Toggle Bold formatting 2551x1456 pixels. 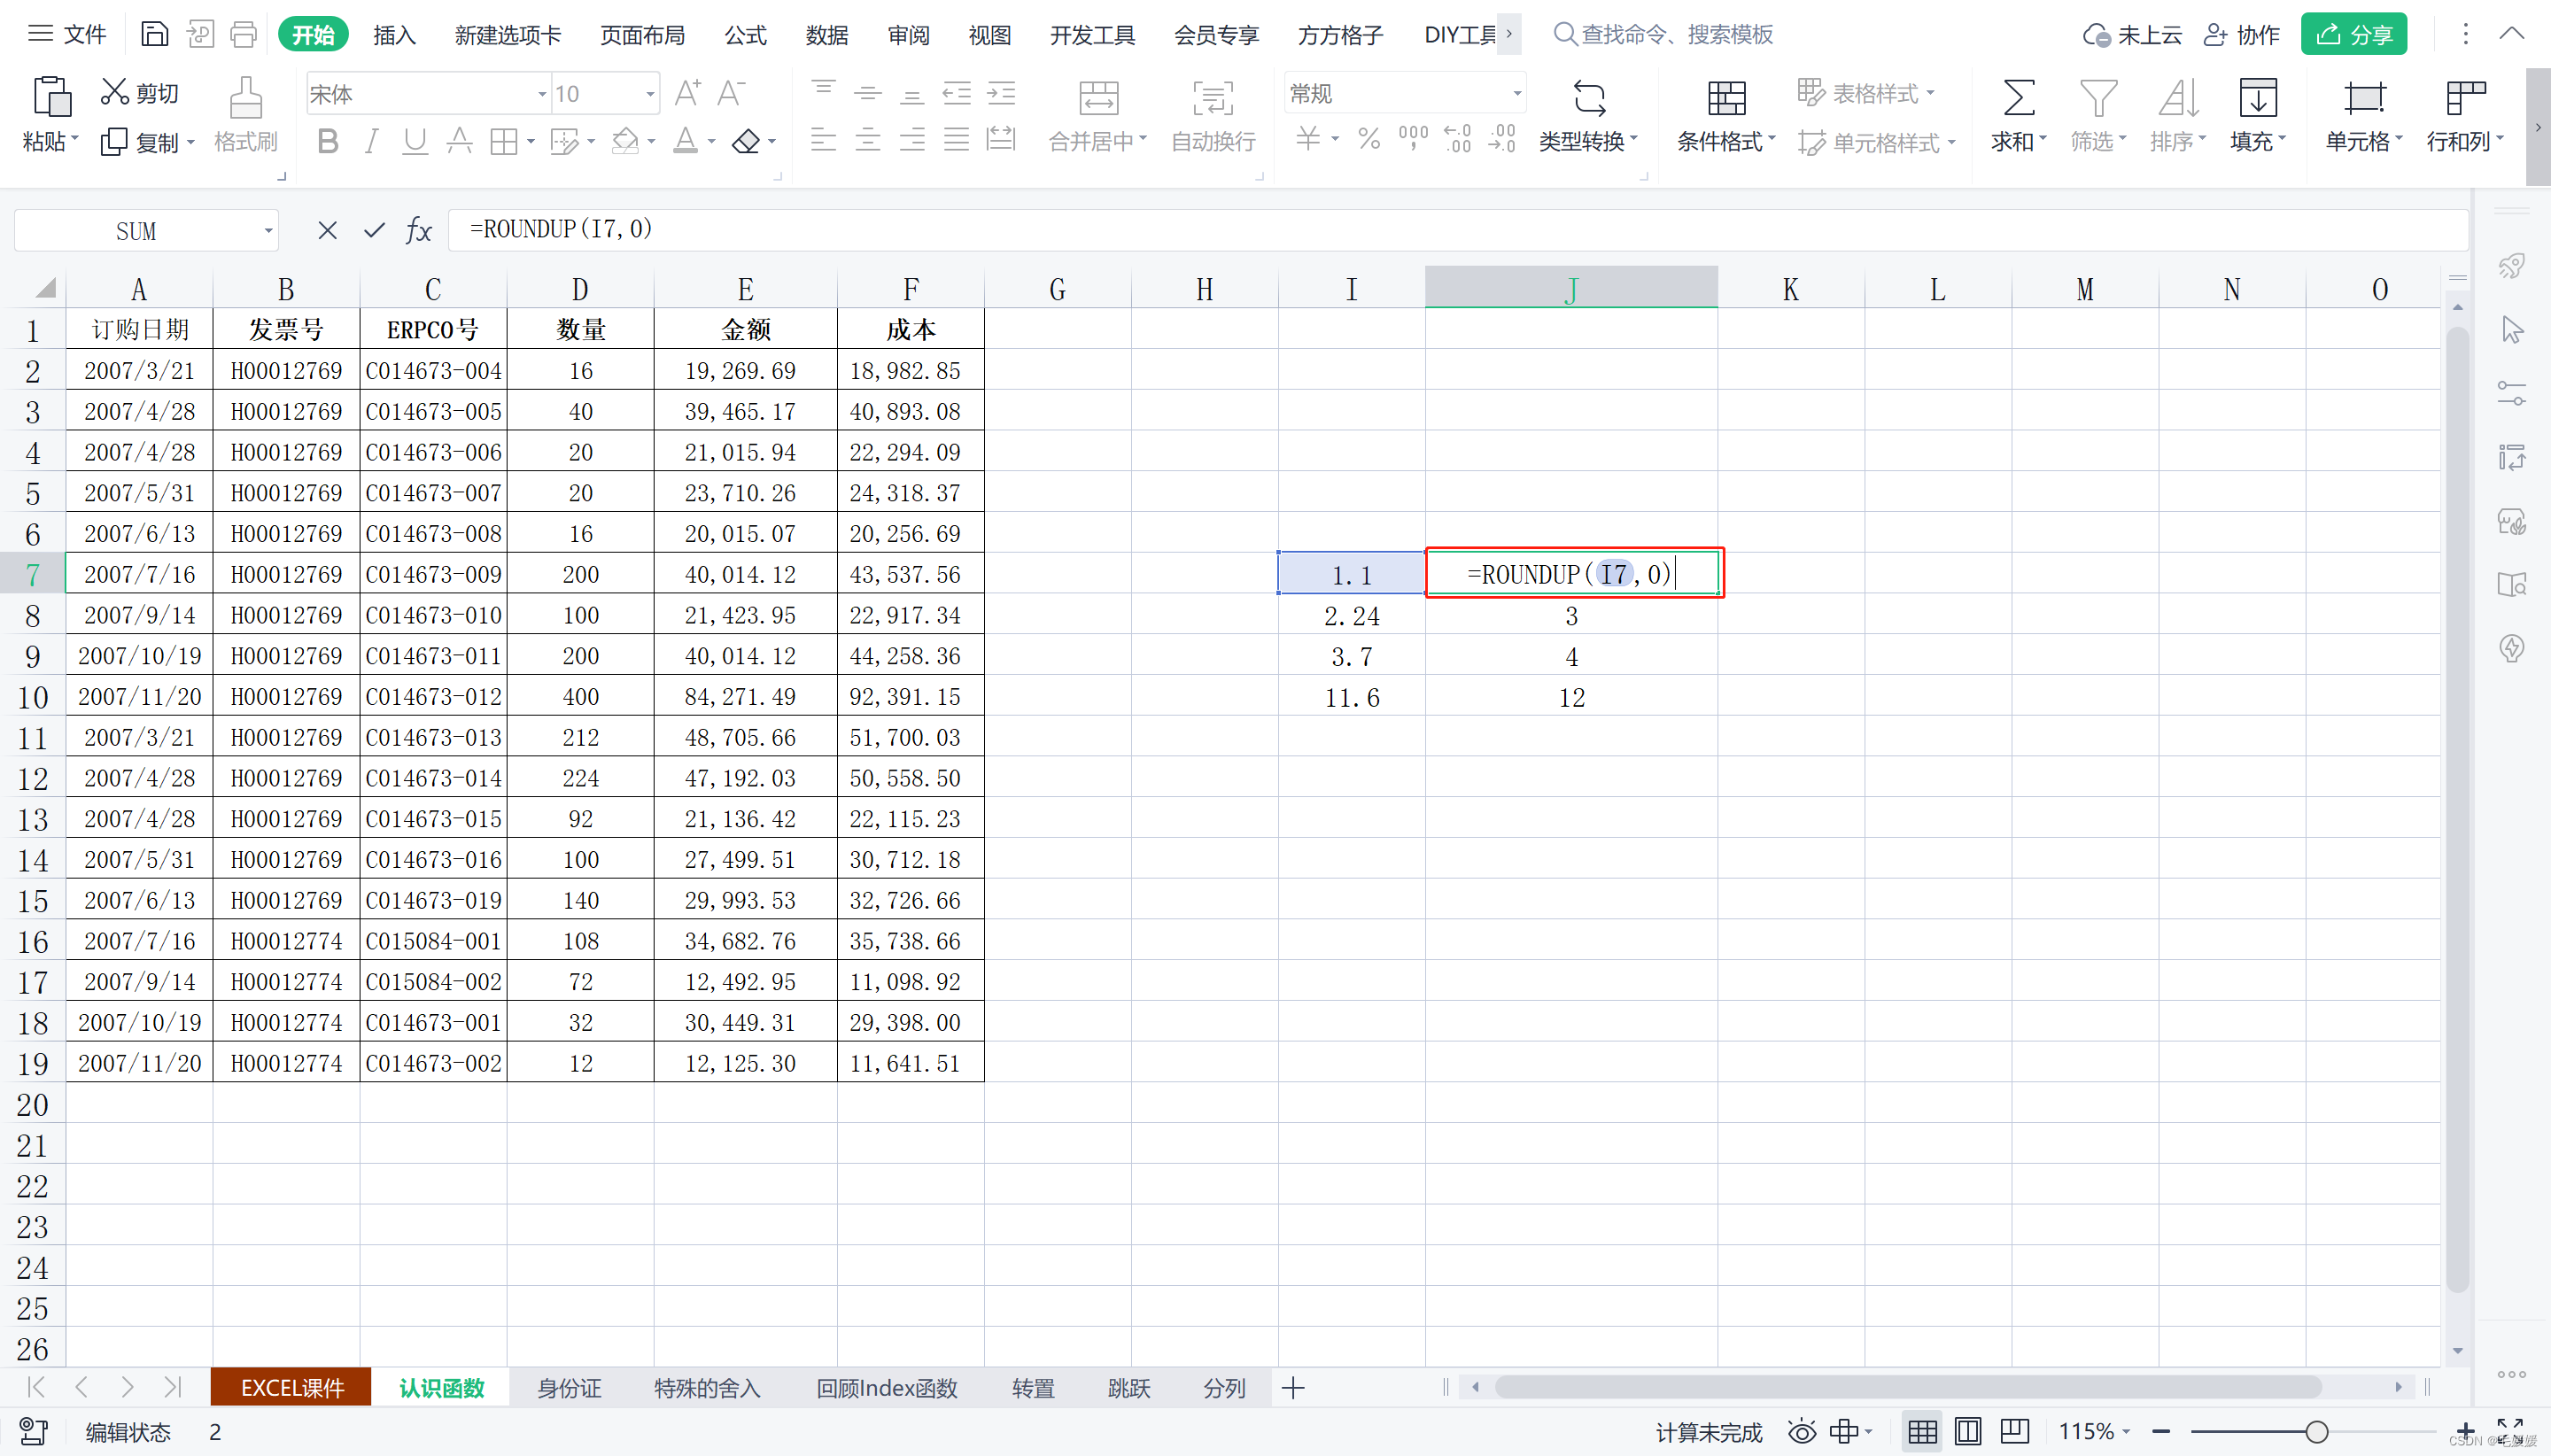[x=327, y=142]
